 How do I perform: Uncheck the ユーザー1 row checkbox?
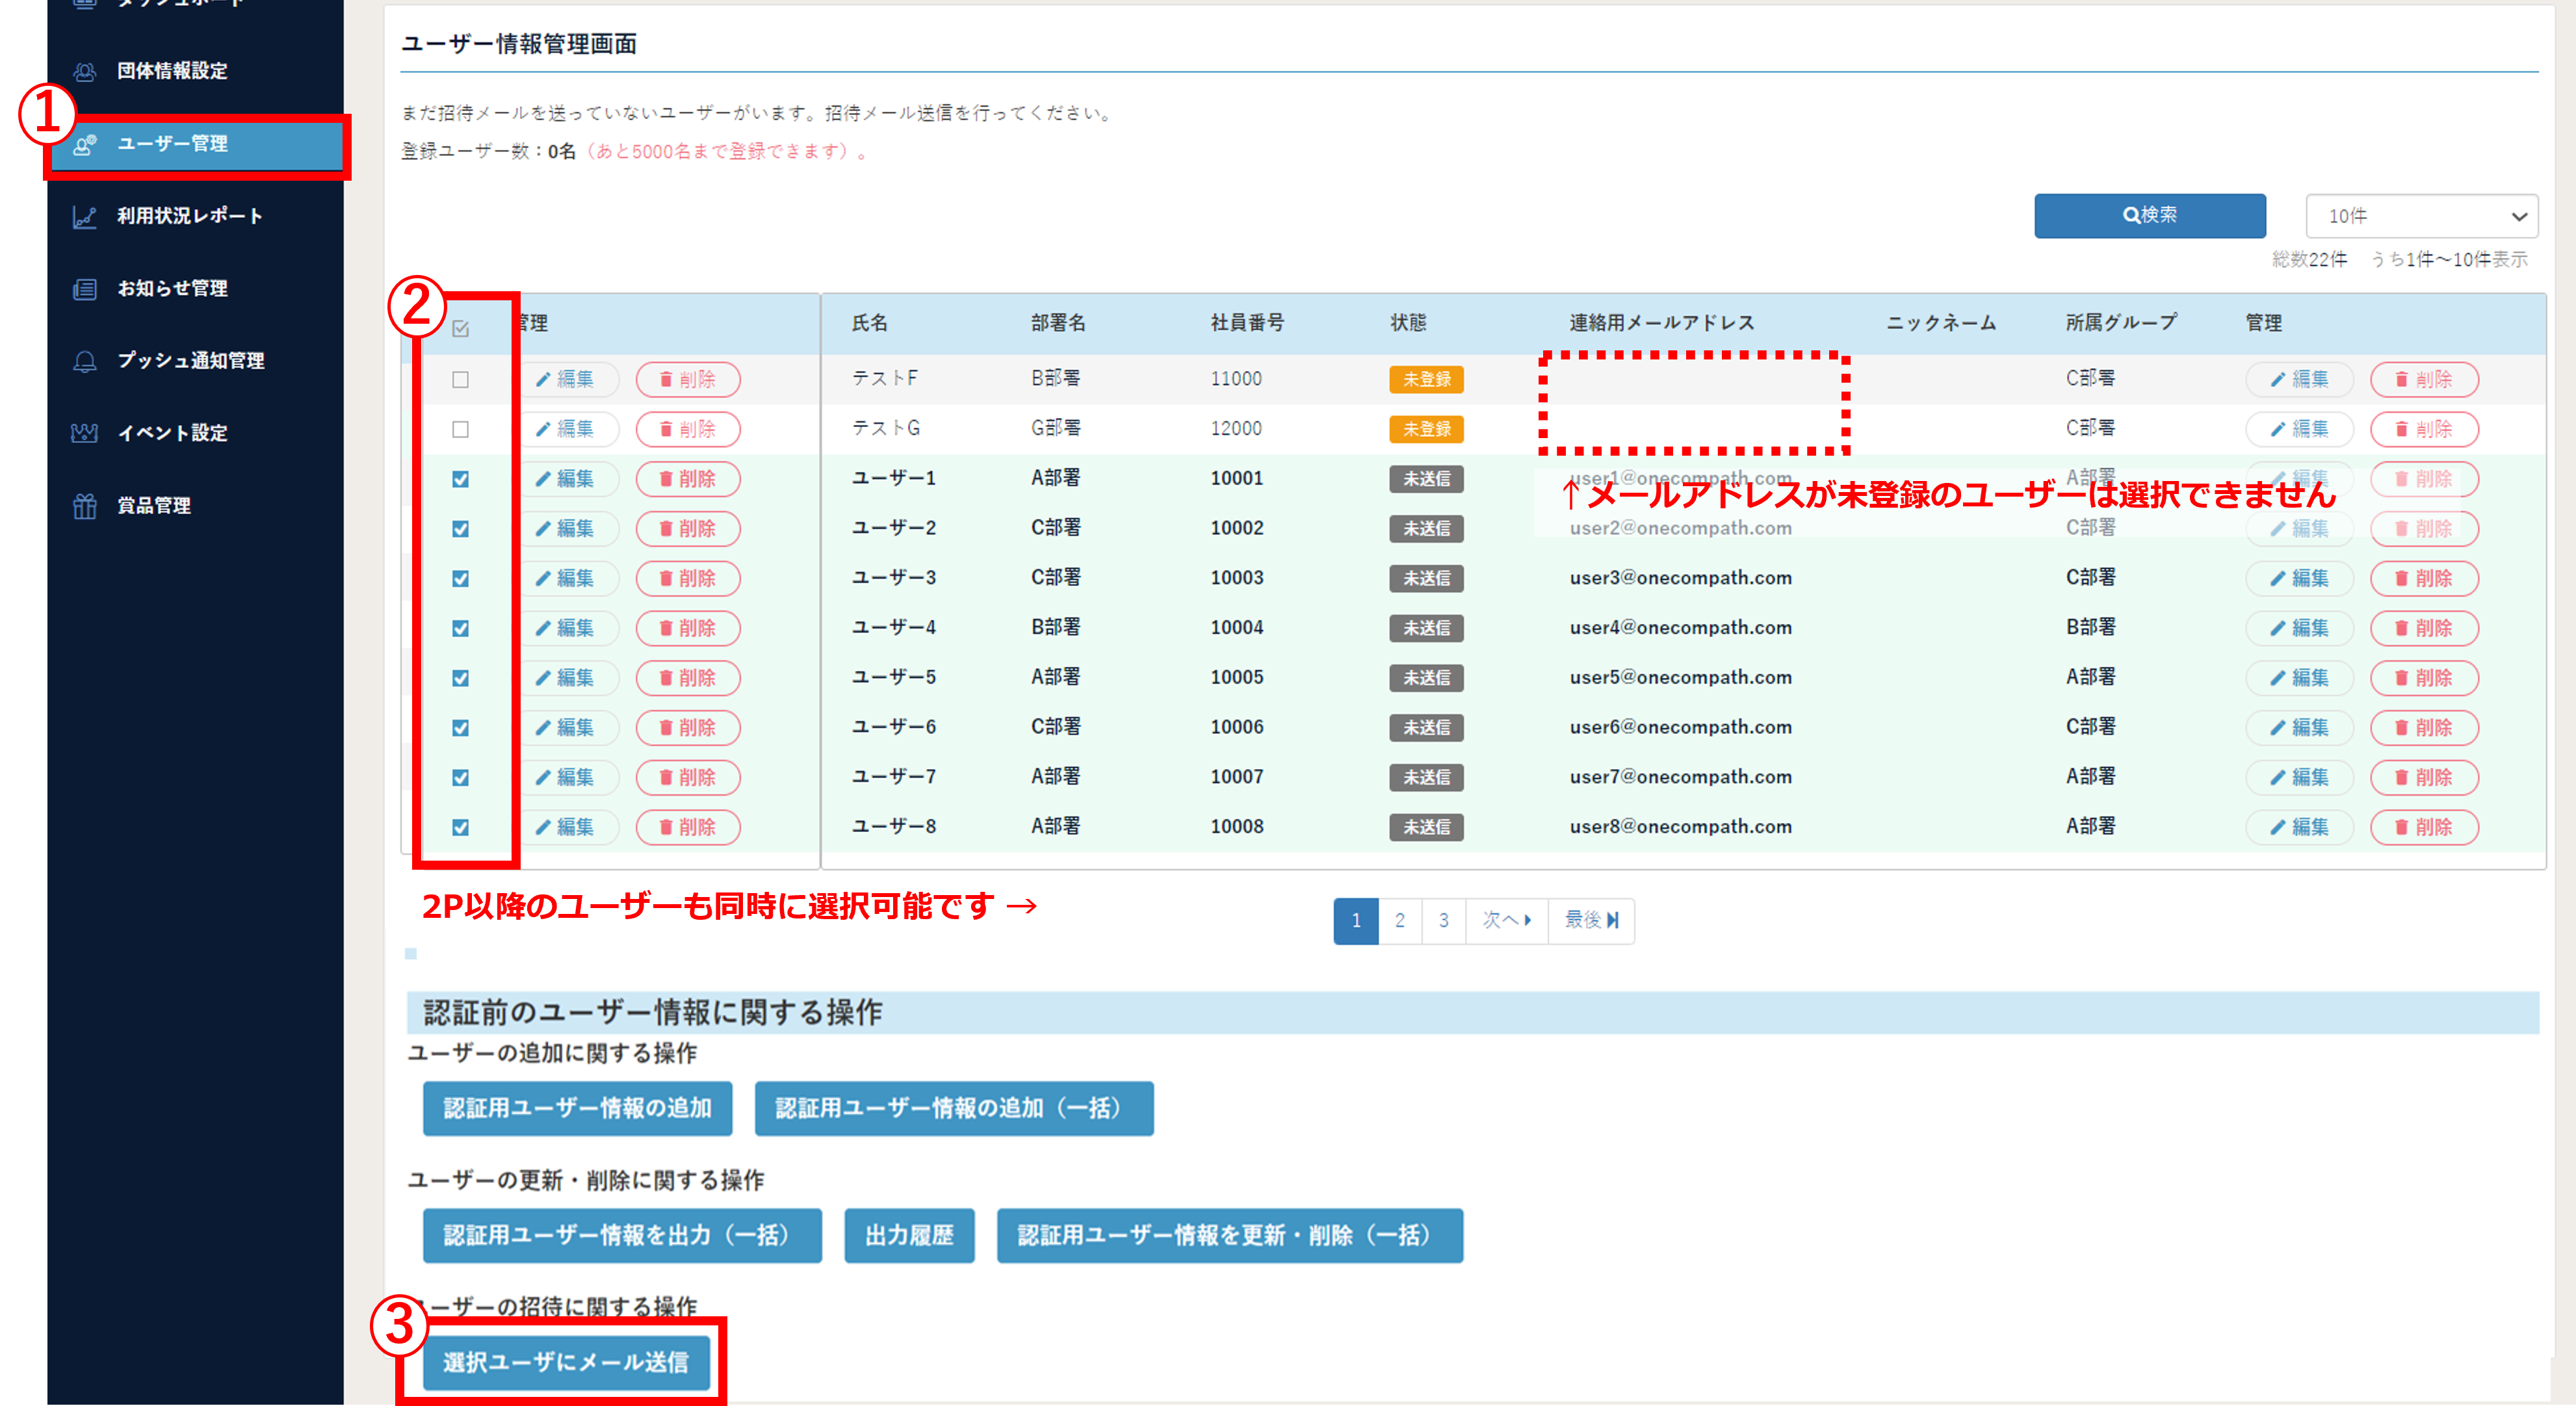461,479
